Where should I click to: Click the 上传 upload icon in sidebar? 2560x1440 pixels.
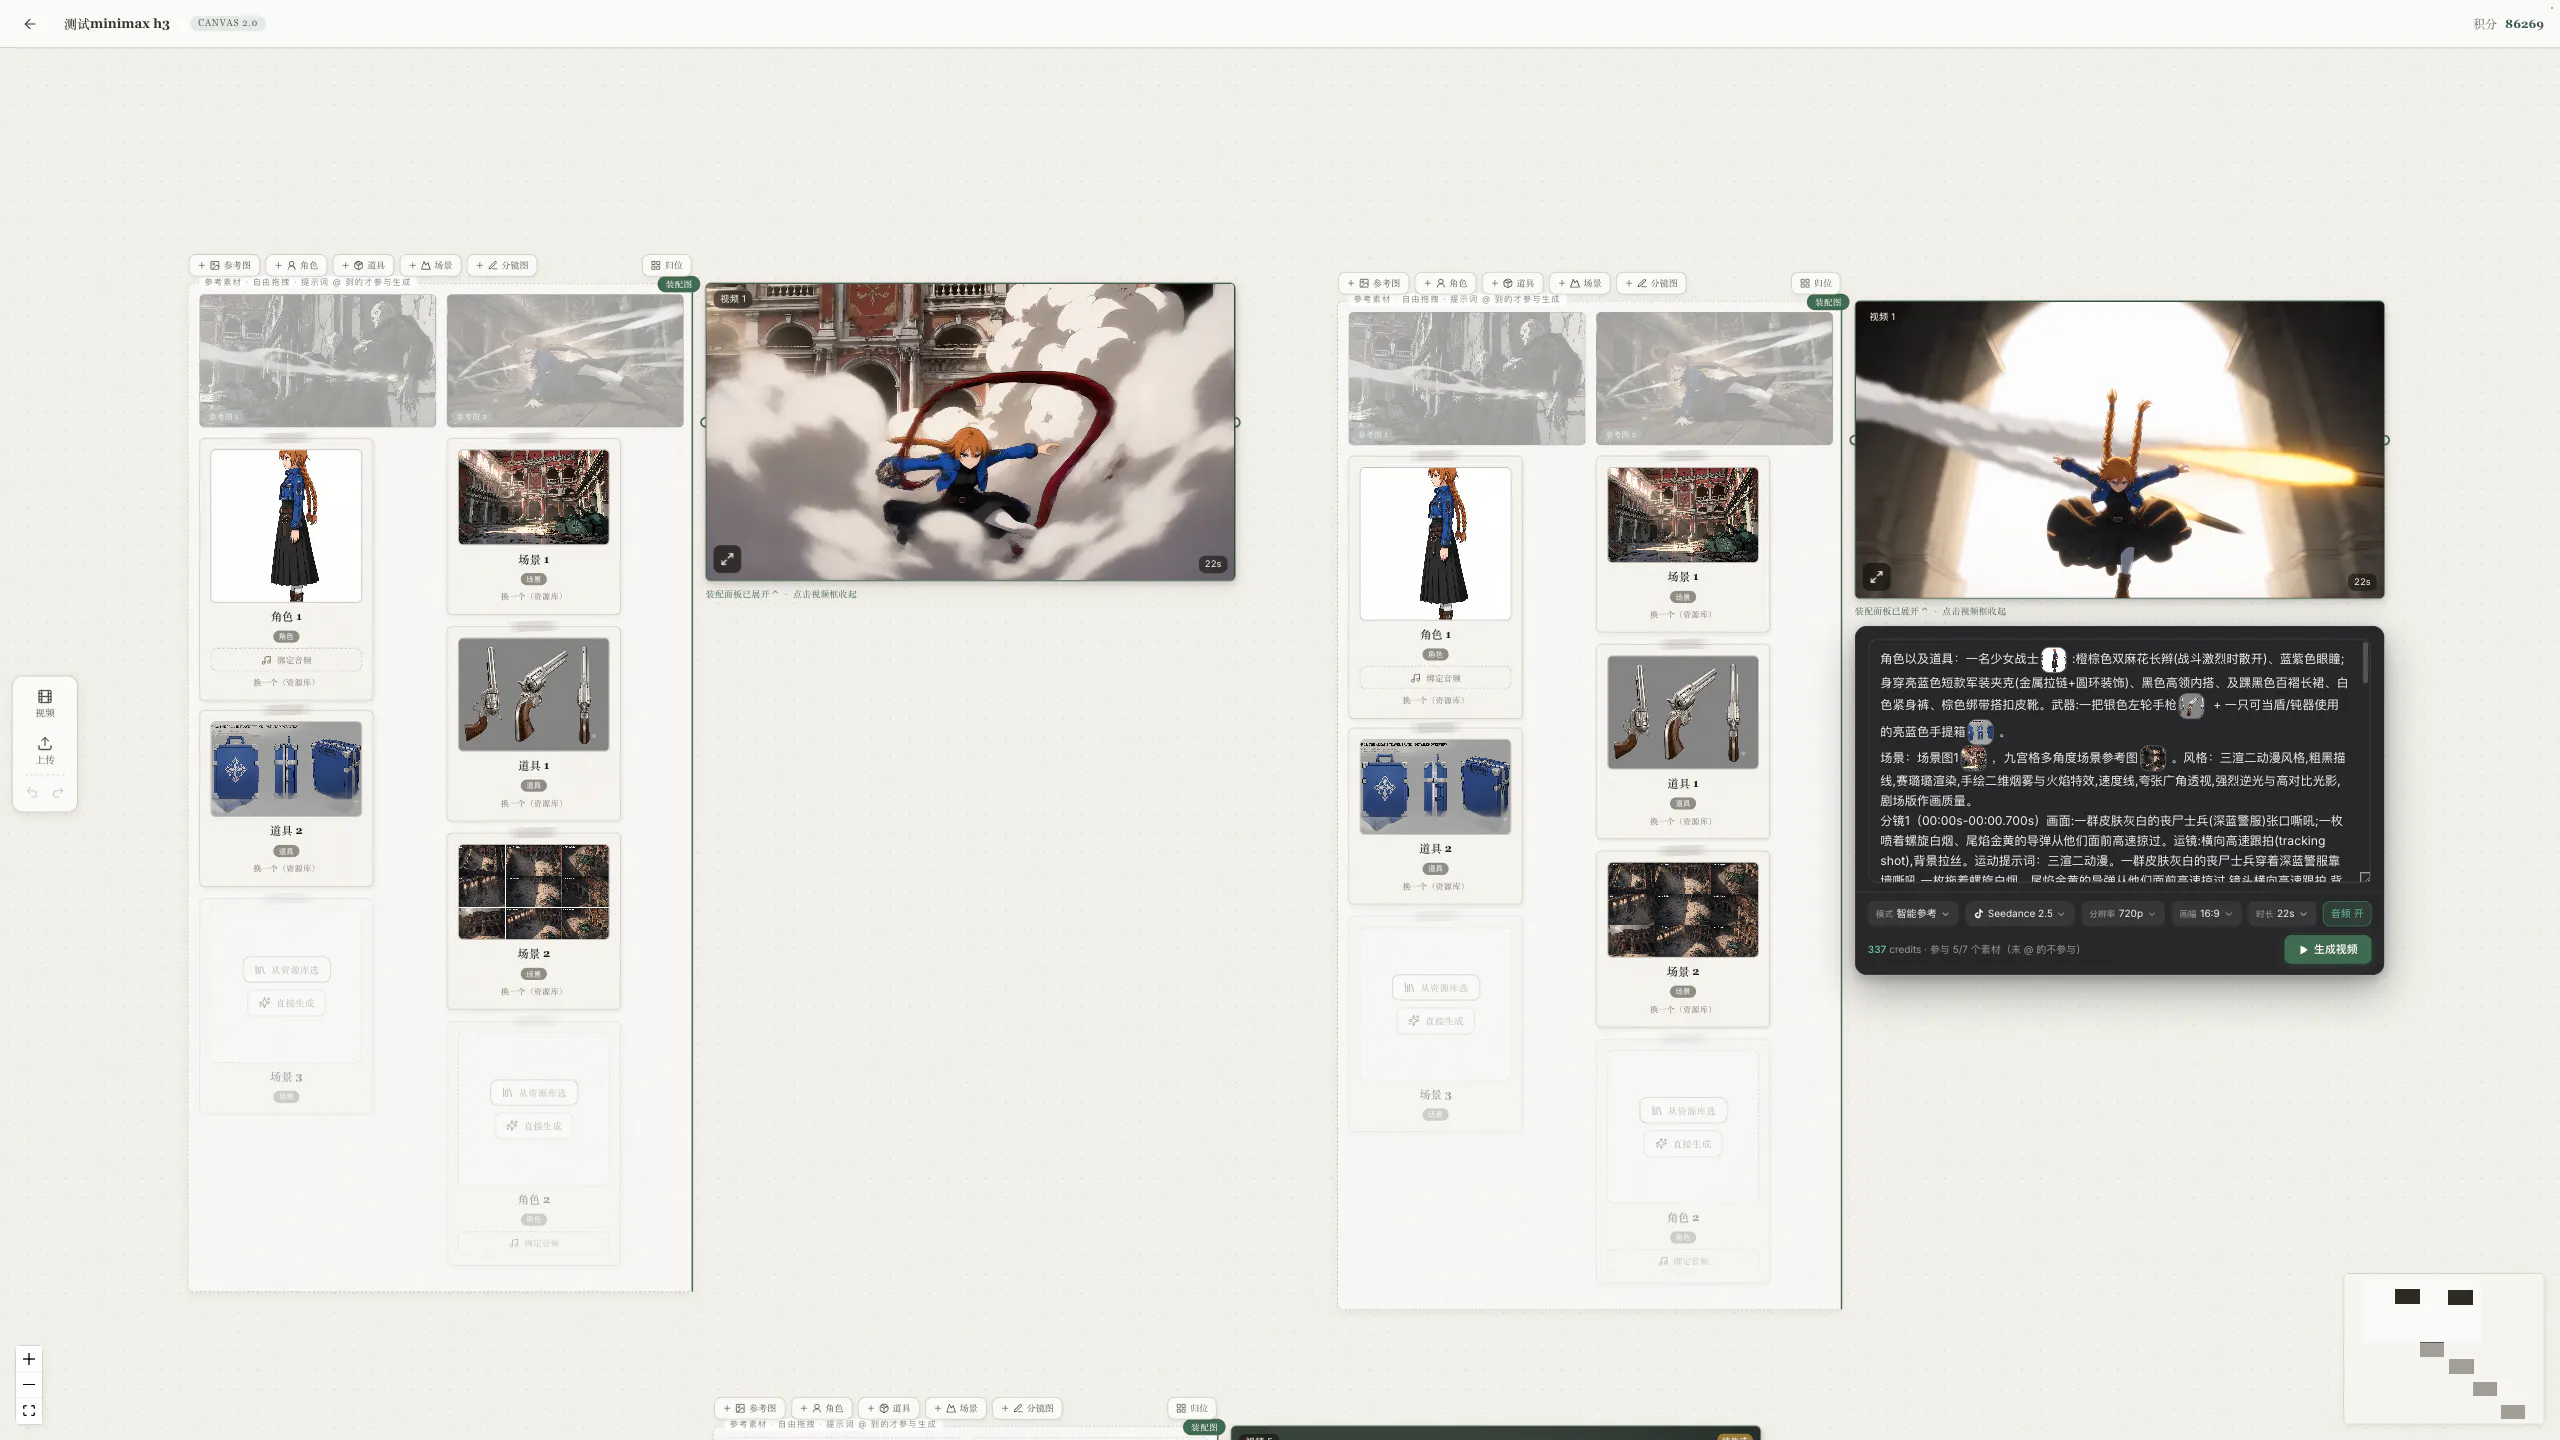tap(45, 750)
